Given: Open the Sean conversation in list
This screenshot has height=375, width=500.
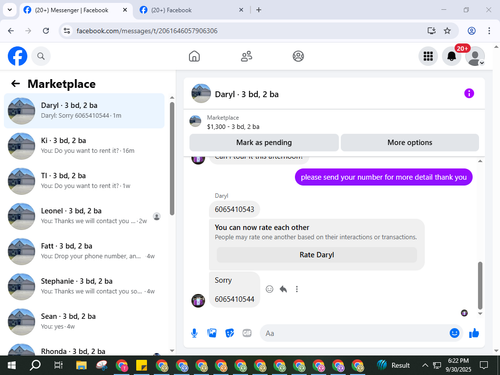Looking at the screenshot, I should (x=84, y=322).
